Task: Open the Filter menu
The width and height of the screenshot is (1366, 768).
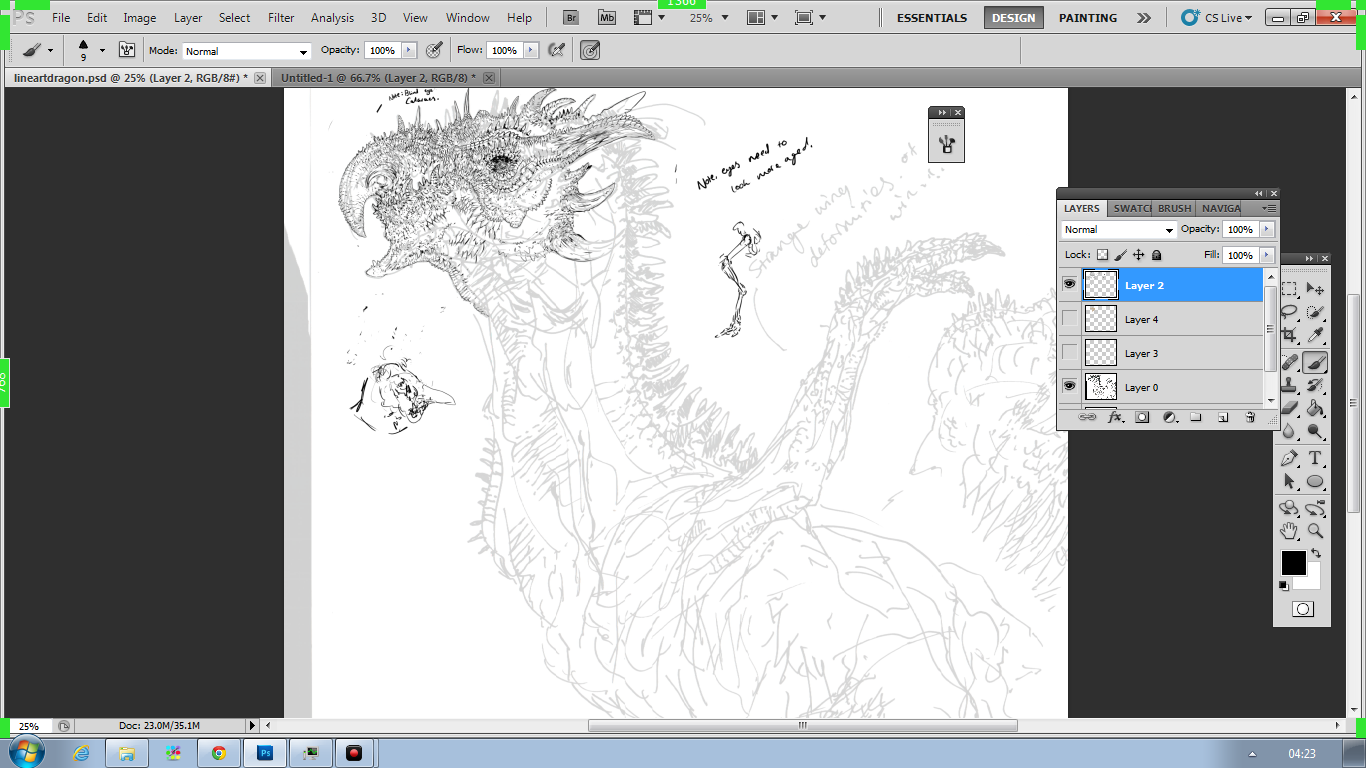Action: pyautogui.click(x=281, y=17)
